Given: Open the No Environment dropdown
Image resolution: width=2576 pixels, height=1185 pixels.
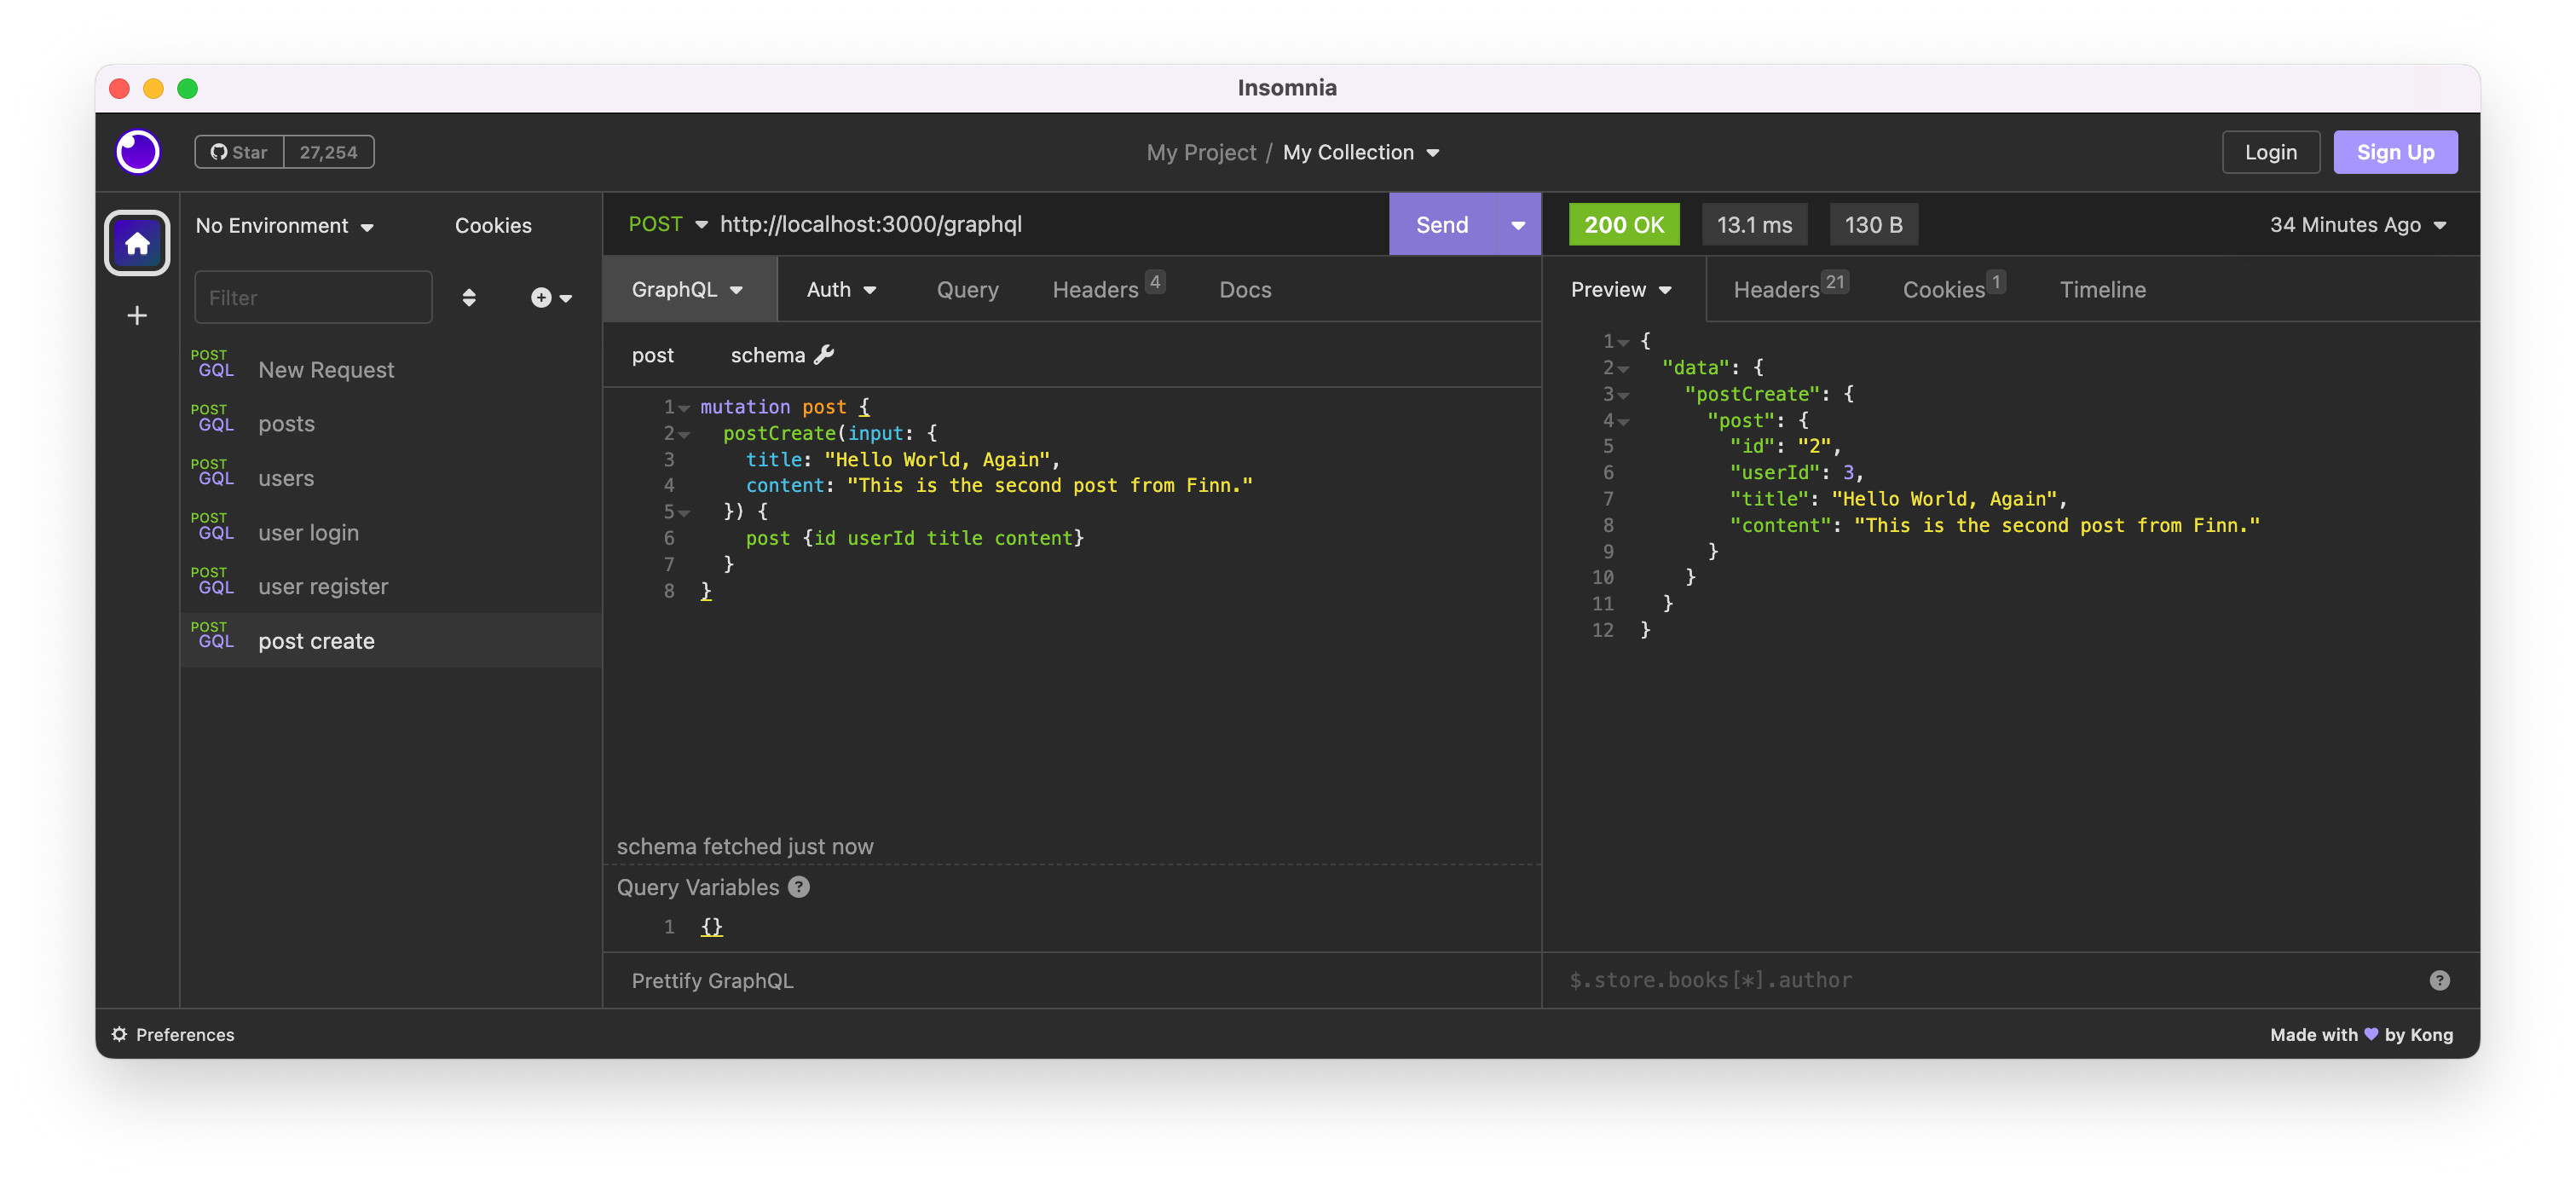Looking at the screenshot, I should click(284, 225).
